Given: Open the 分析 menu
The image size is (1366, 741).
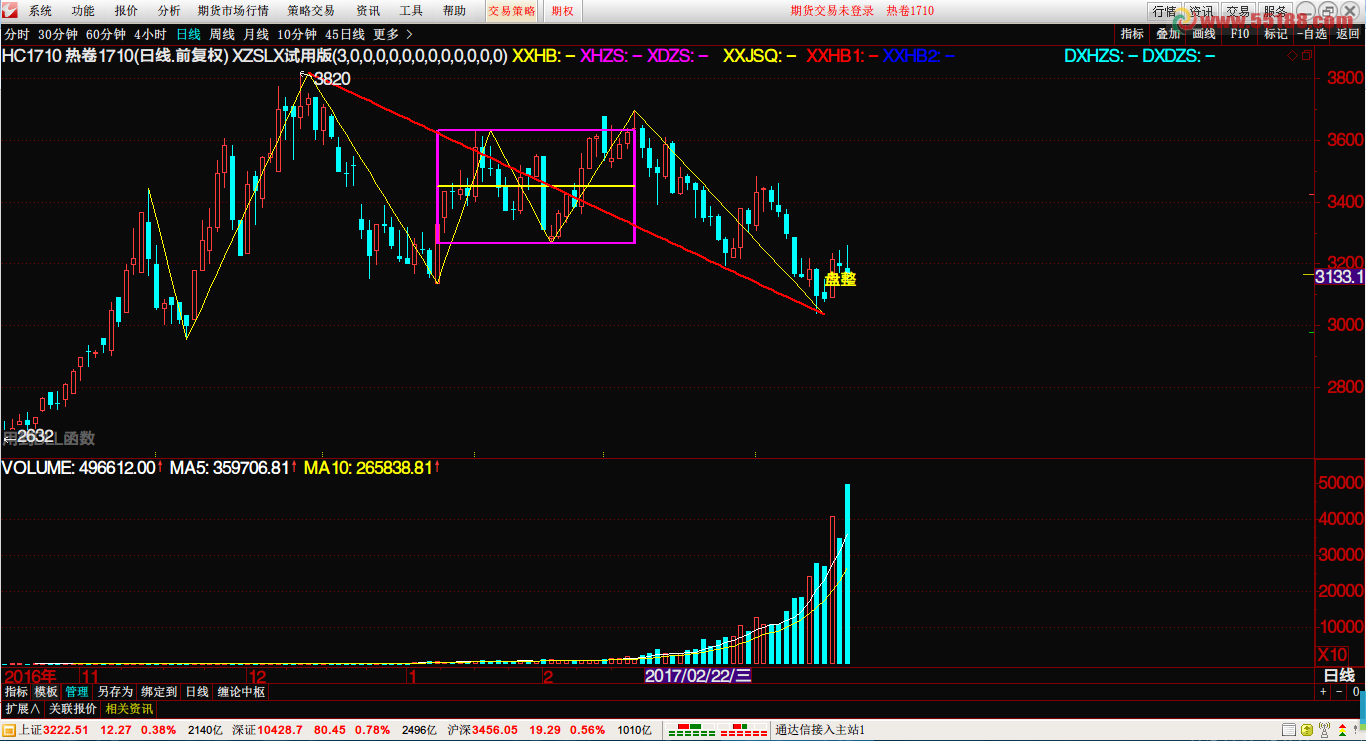Looking at the screenshot, I should click(x=170, y=11).
